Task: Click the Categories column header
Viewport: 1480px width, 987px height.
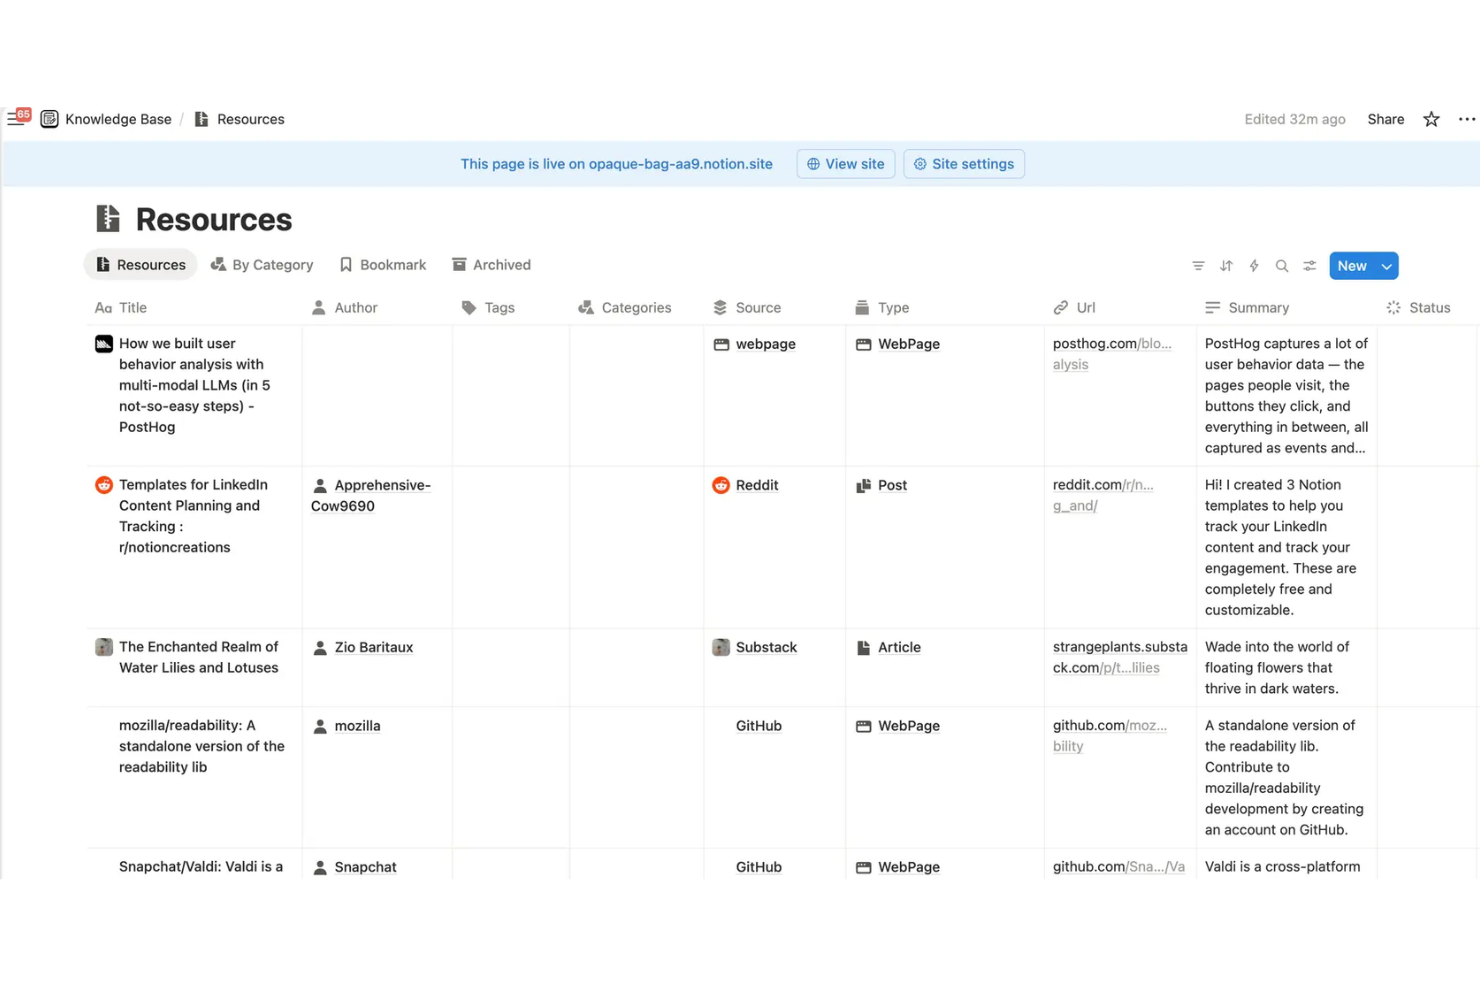Action: pos(625,308)
